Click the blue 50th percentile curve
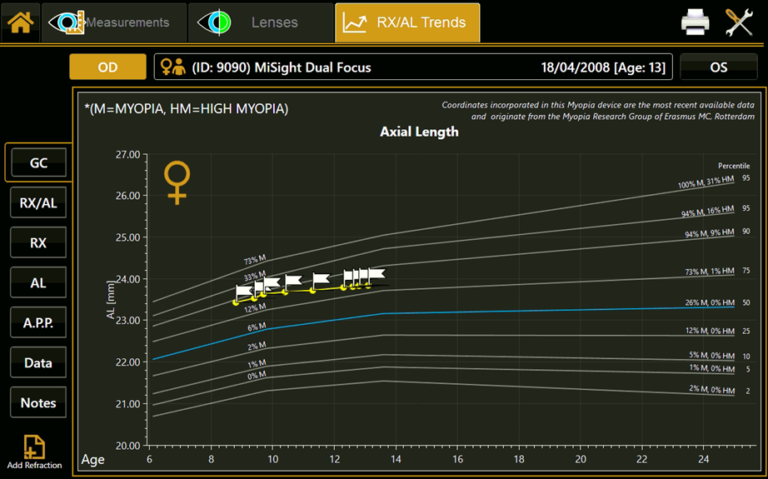This screenshot has height=479, width=768. click(x=550, y=310)
